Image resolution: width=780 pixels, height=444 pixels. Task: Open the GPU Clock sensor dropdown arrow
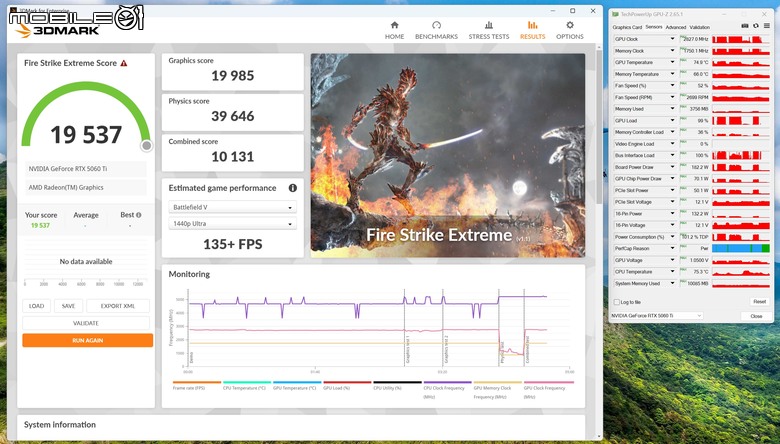click(x=673, y=39)
